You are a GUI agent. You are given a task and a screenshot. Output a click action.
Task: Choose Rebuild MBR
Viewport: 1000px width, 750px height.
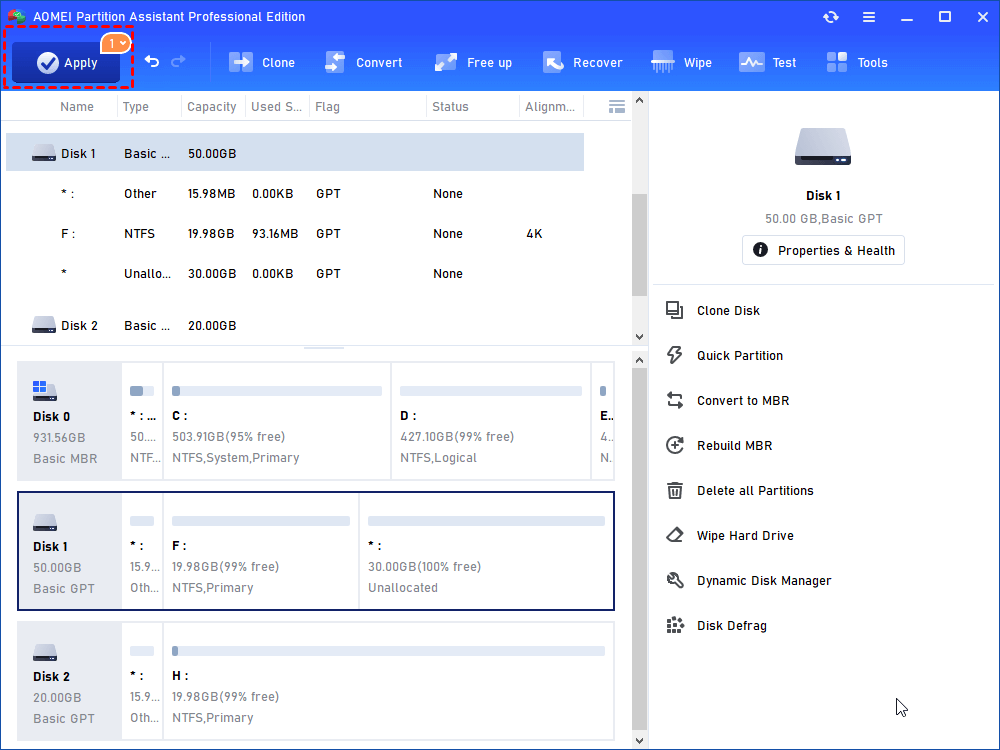click(x=735, y=445)
